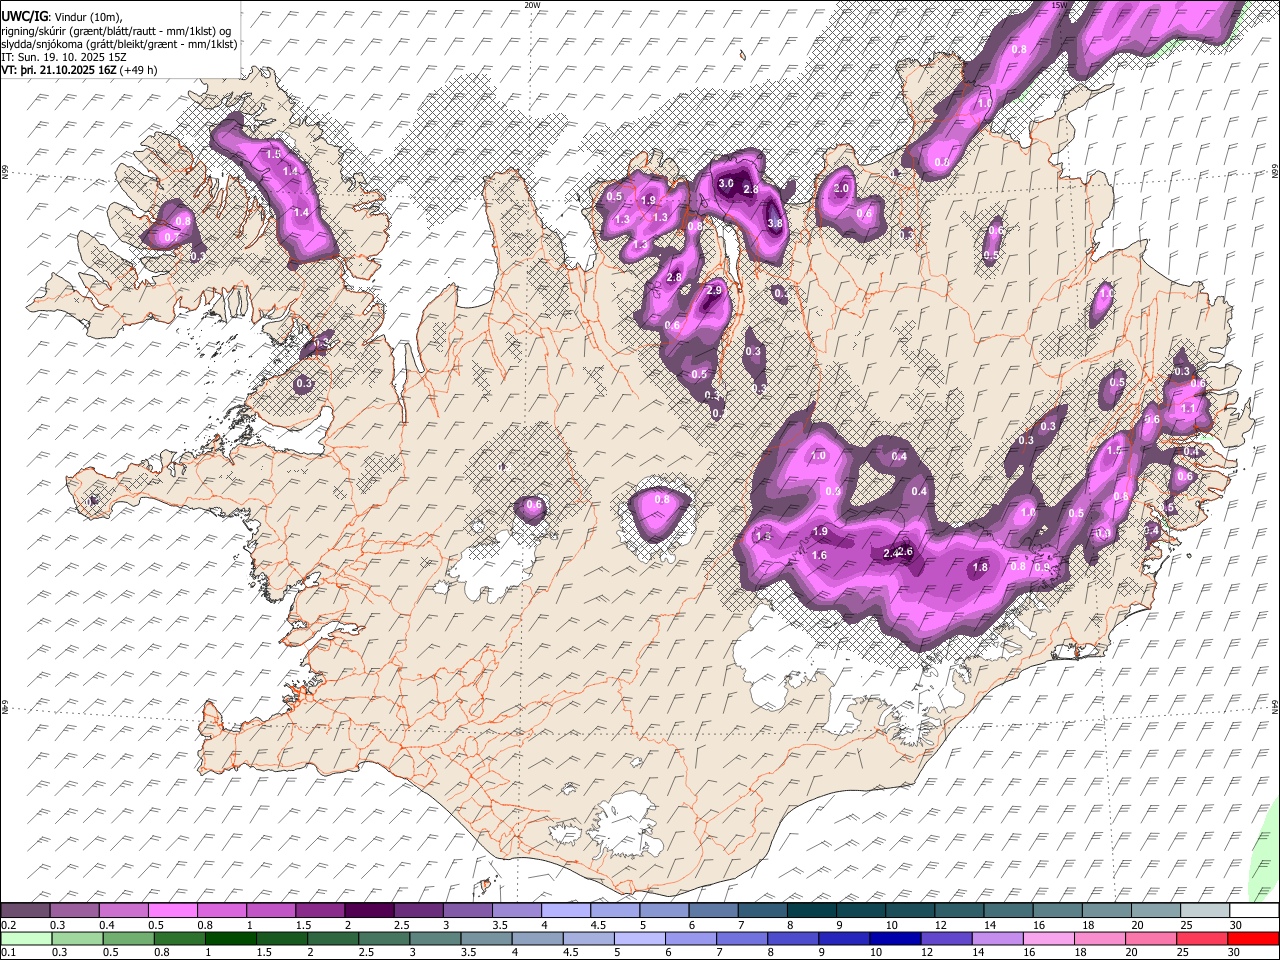Viewport: 1280px width, 960px height.
Task: Select the darkest green 1–1.5 rain swatch
Action: (x=229, y=938)
